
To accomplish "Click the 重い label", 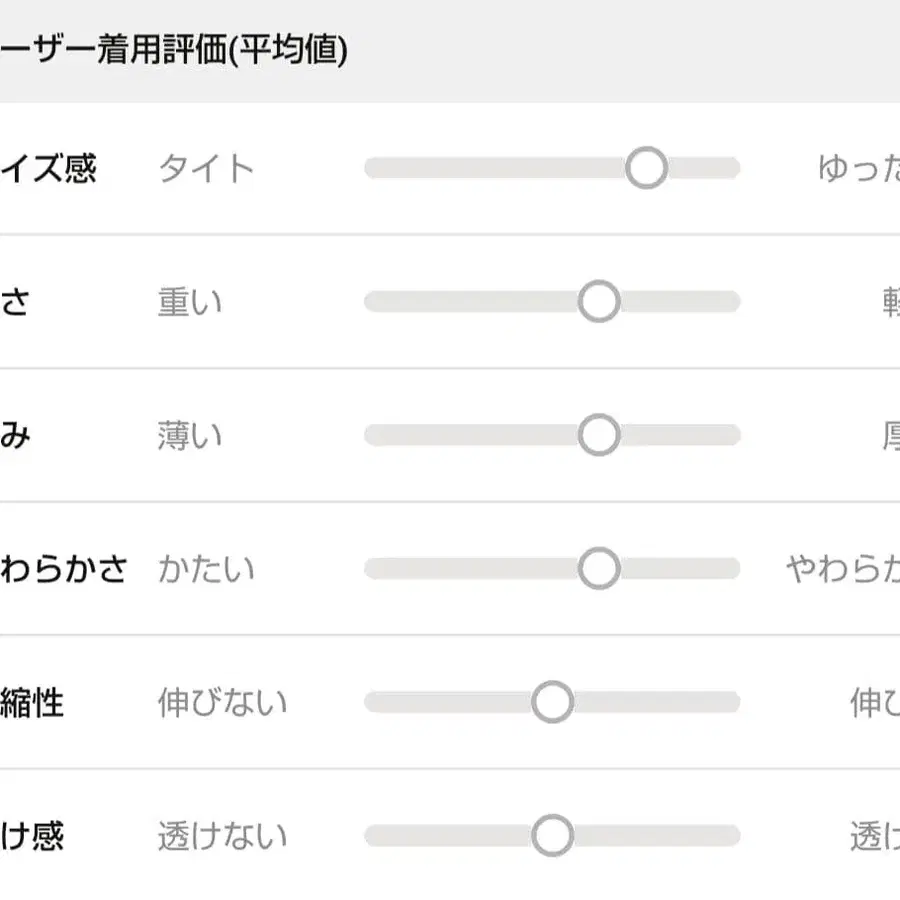I will pos(190,302).
